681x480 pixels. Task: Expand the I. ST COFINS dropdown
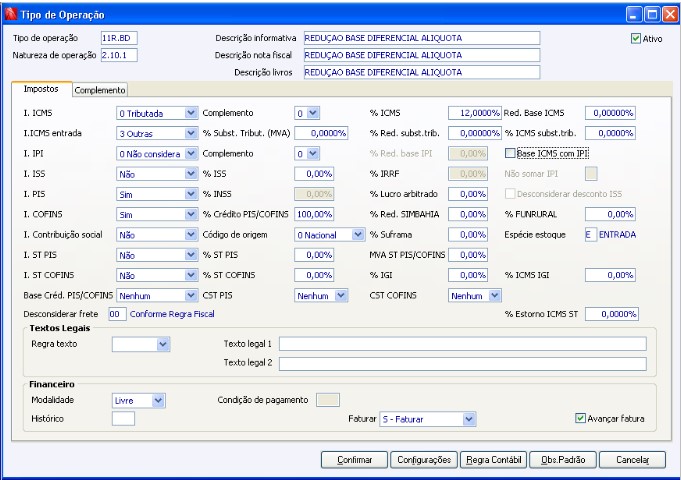(x=157, y=275)
